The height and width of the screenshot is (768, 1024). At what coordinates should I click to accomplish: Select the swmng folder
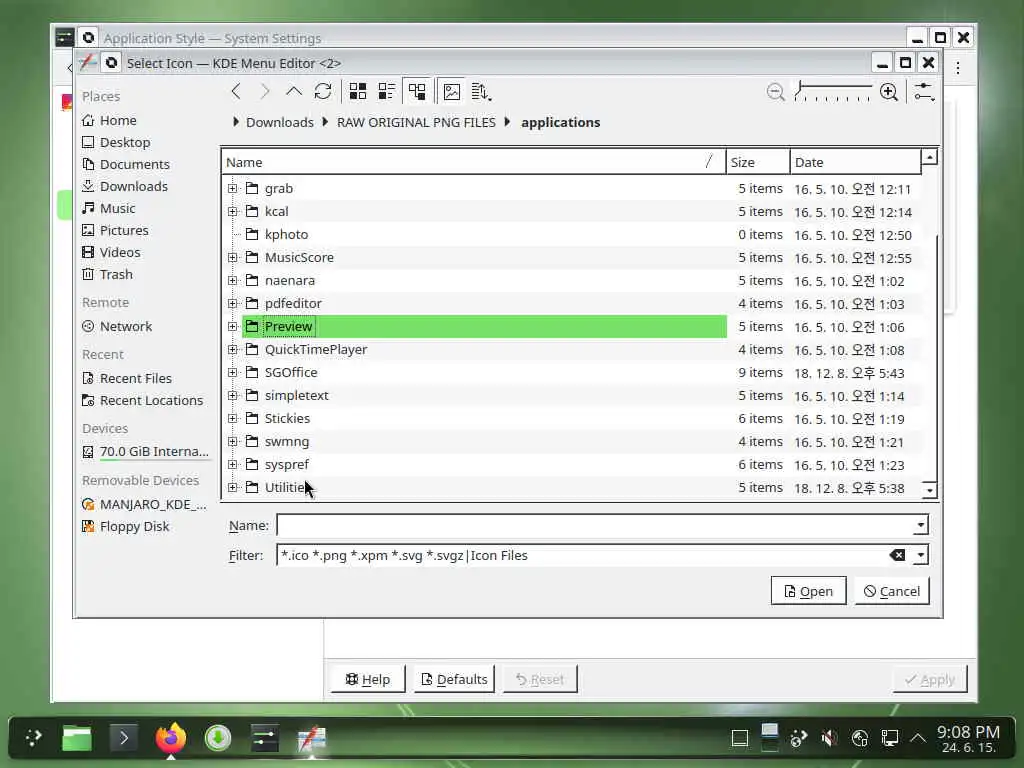(x=287, y=442)
